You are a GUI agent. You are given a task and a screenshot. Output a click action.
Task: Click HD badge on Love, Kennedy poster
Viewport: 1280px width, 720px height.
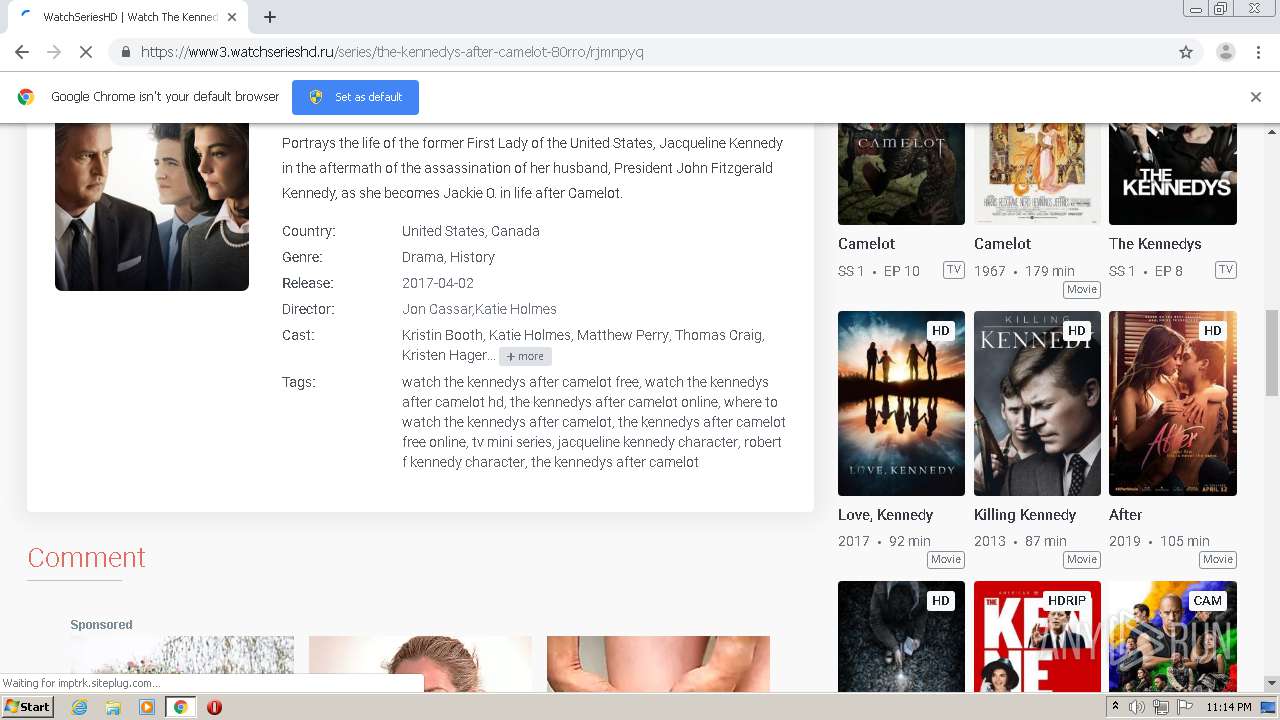(940, 330)
